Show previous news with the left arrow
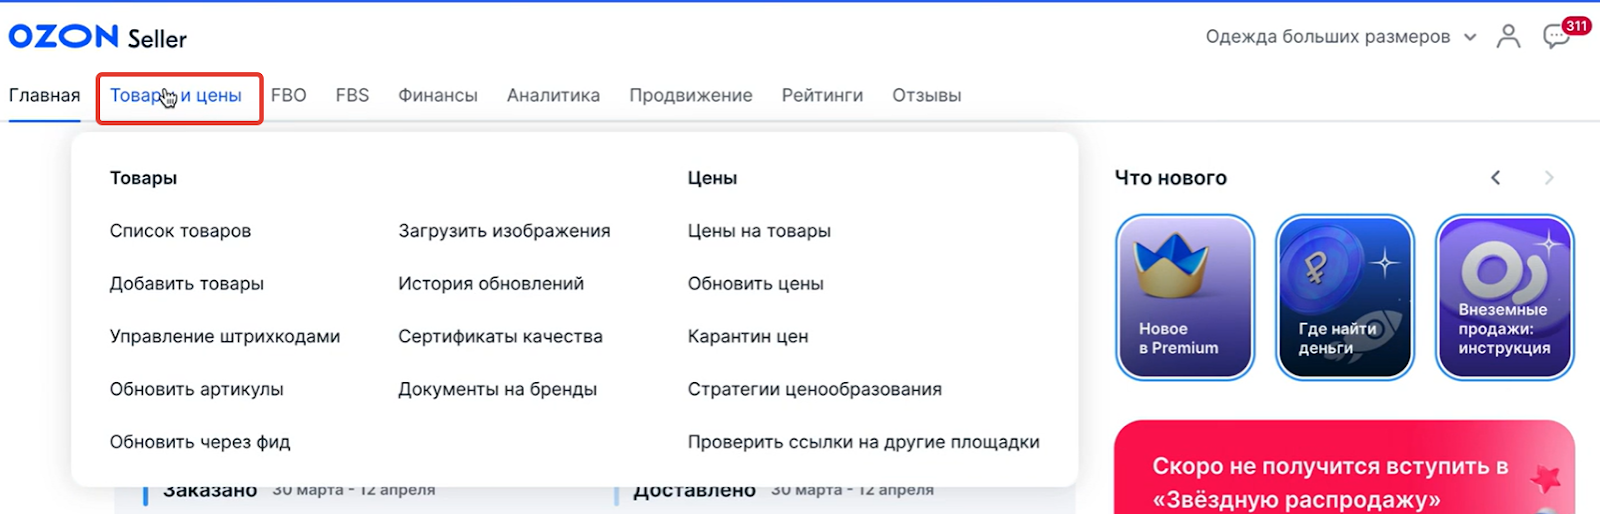 [x=1496, y=178]
